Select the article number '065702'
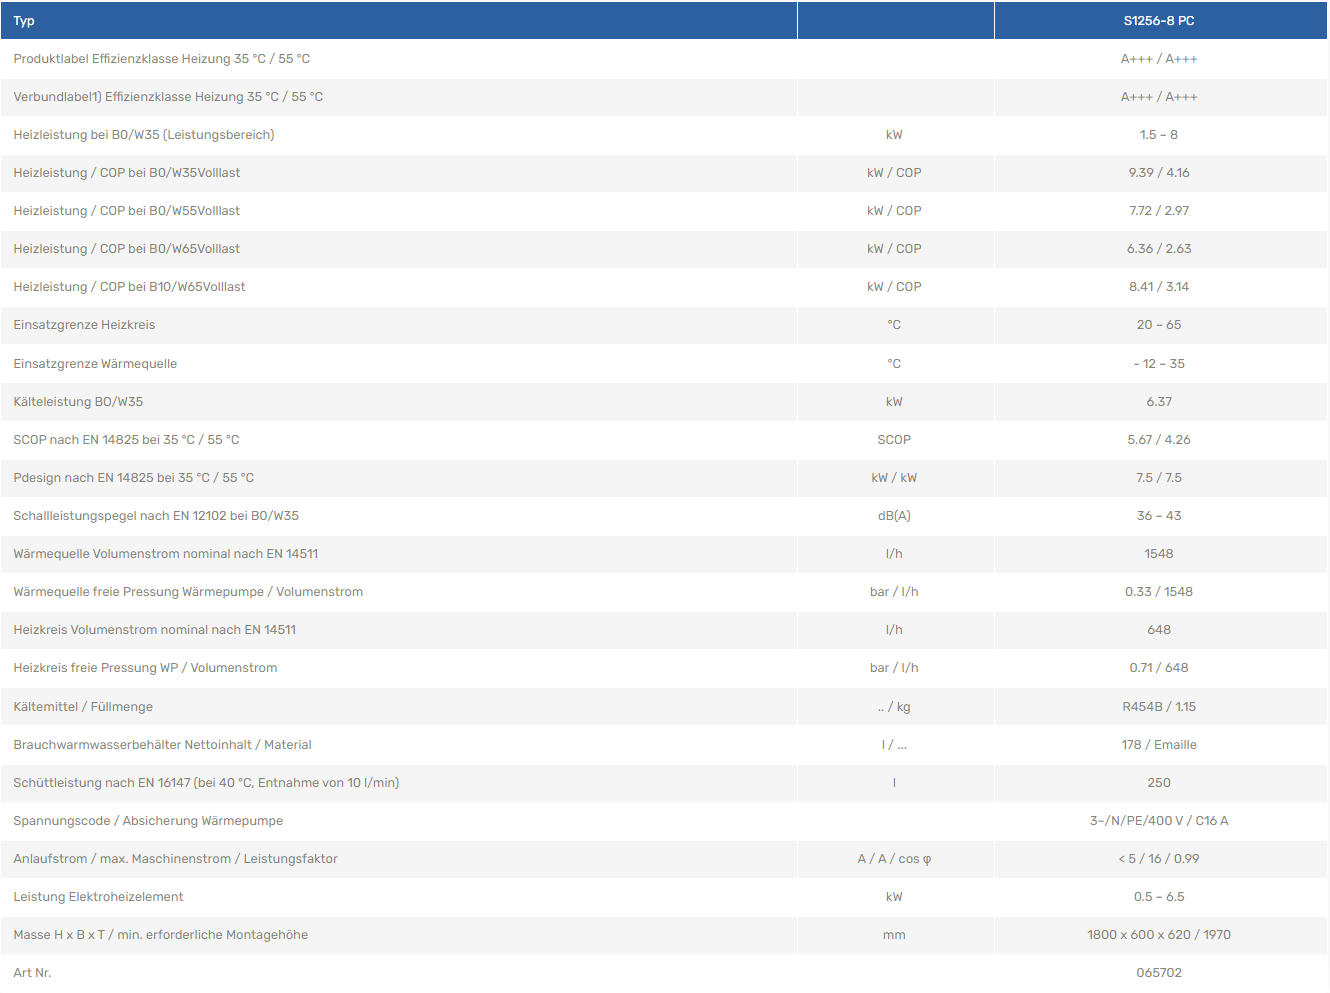This screenshot has height=993, width=1330. pyautogui.click(x=1158, y=973)
